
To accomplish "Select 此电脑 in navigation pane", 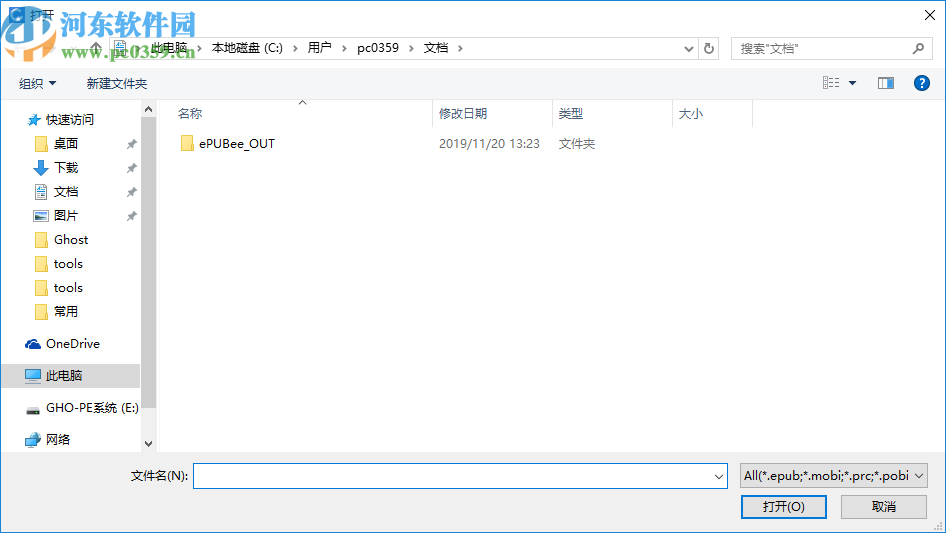I will [x=64, y=375].
